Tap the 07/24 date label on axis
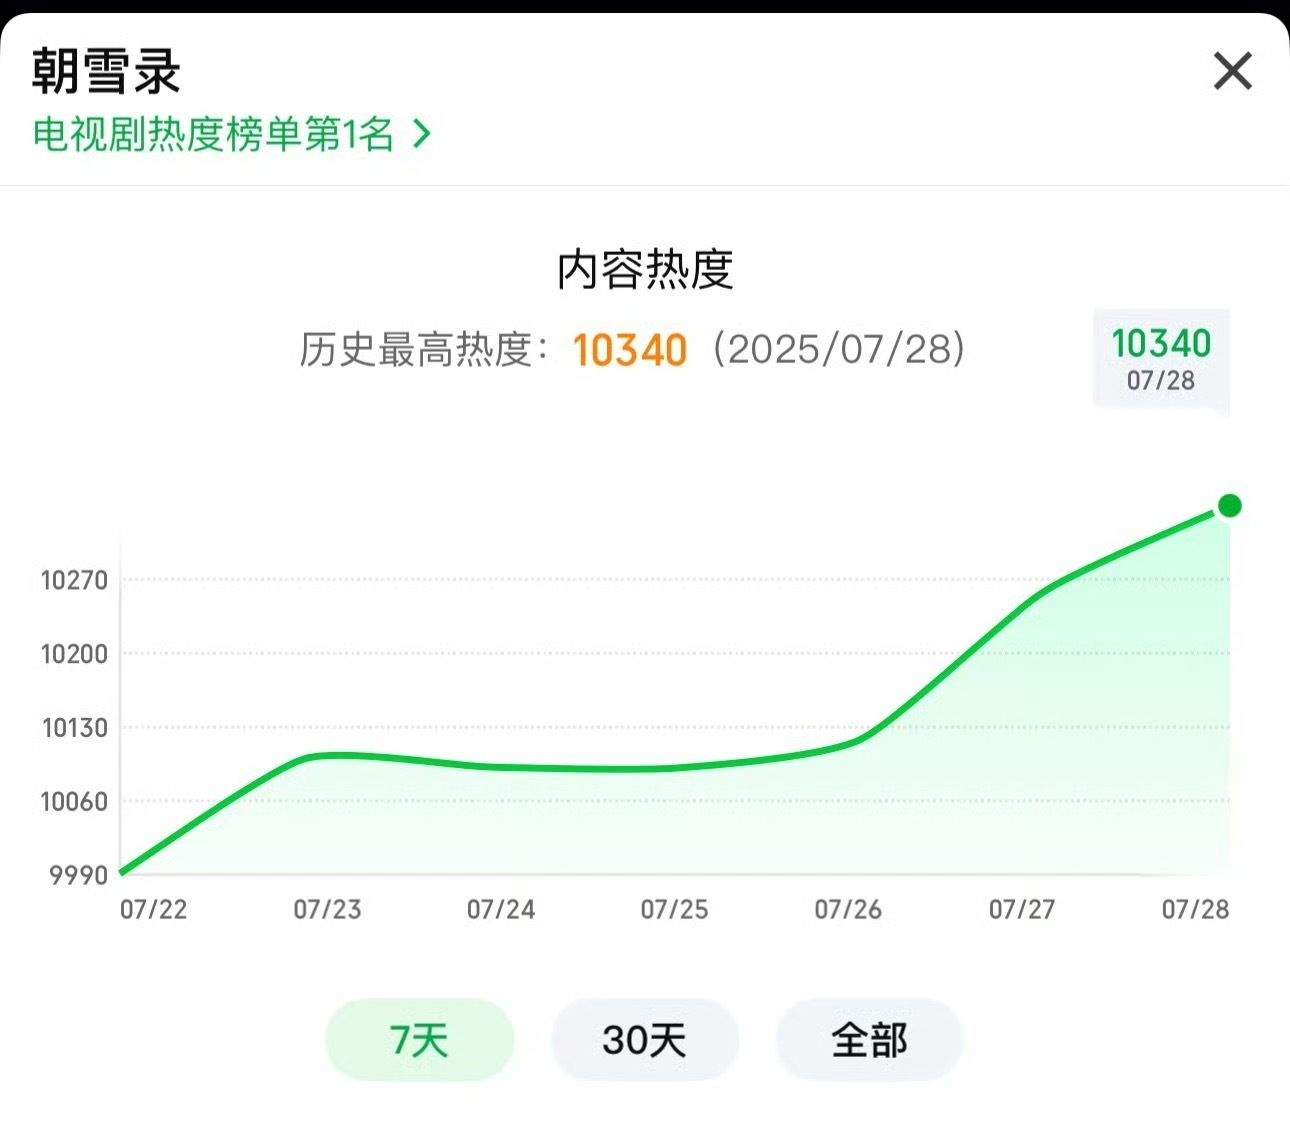1290x1140 pixels. [501, 909]
